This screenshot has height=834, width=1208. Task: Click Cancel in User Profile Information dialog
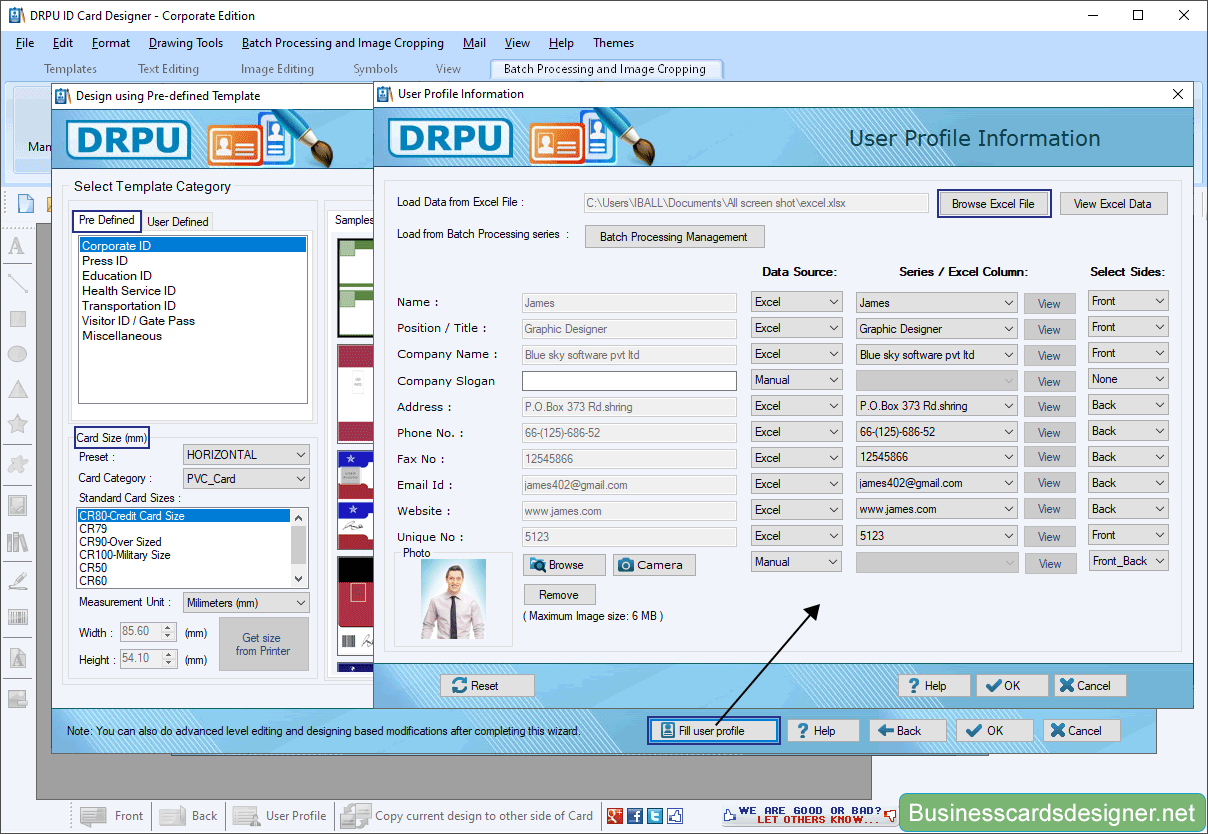coord(1088,686)
